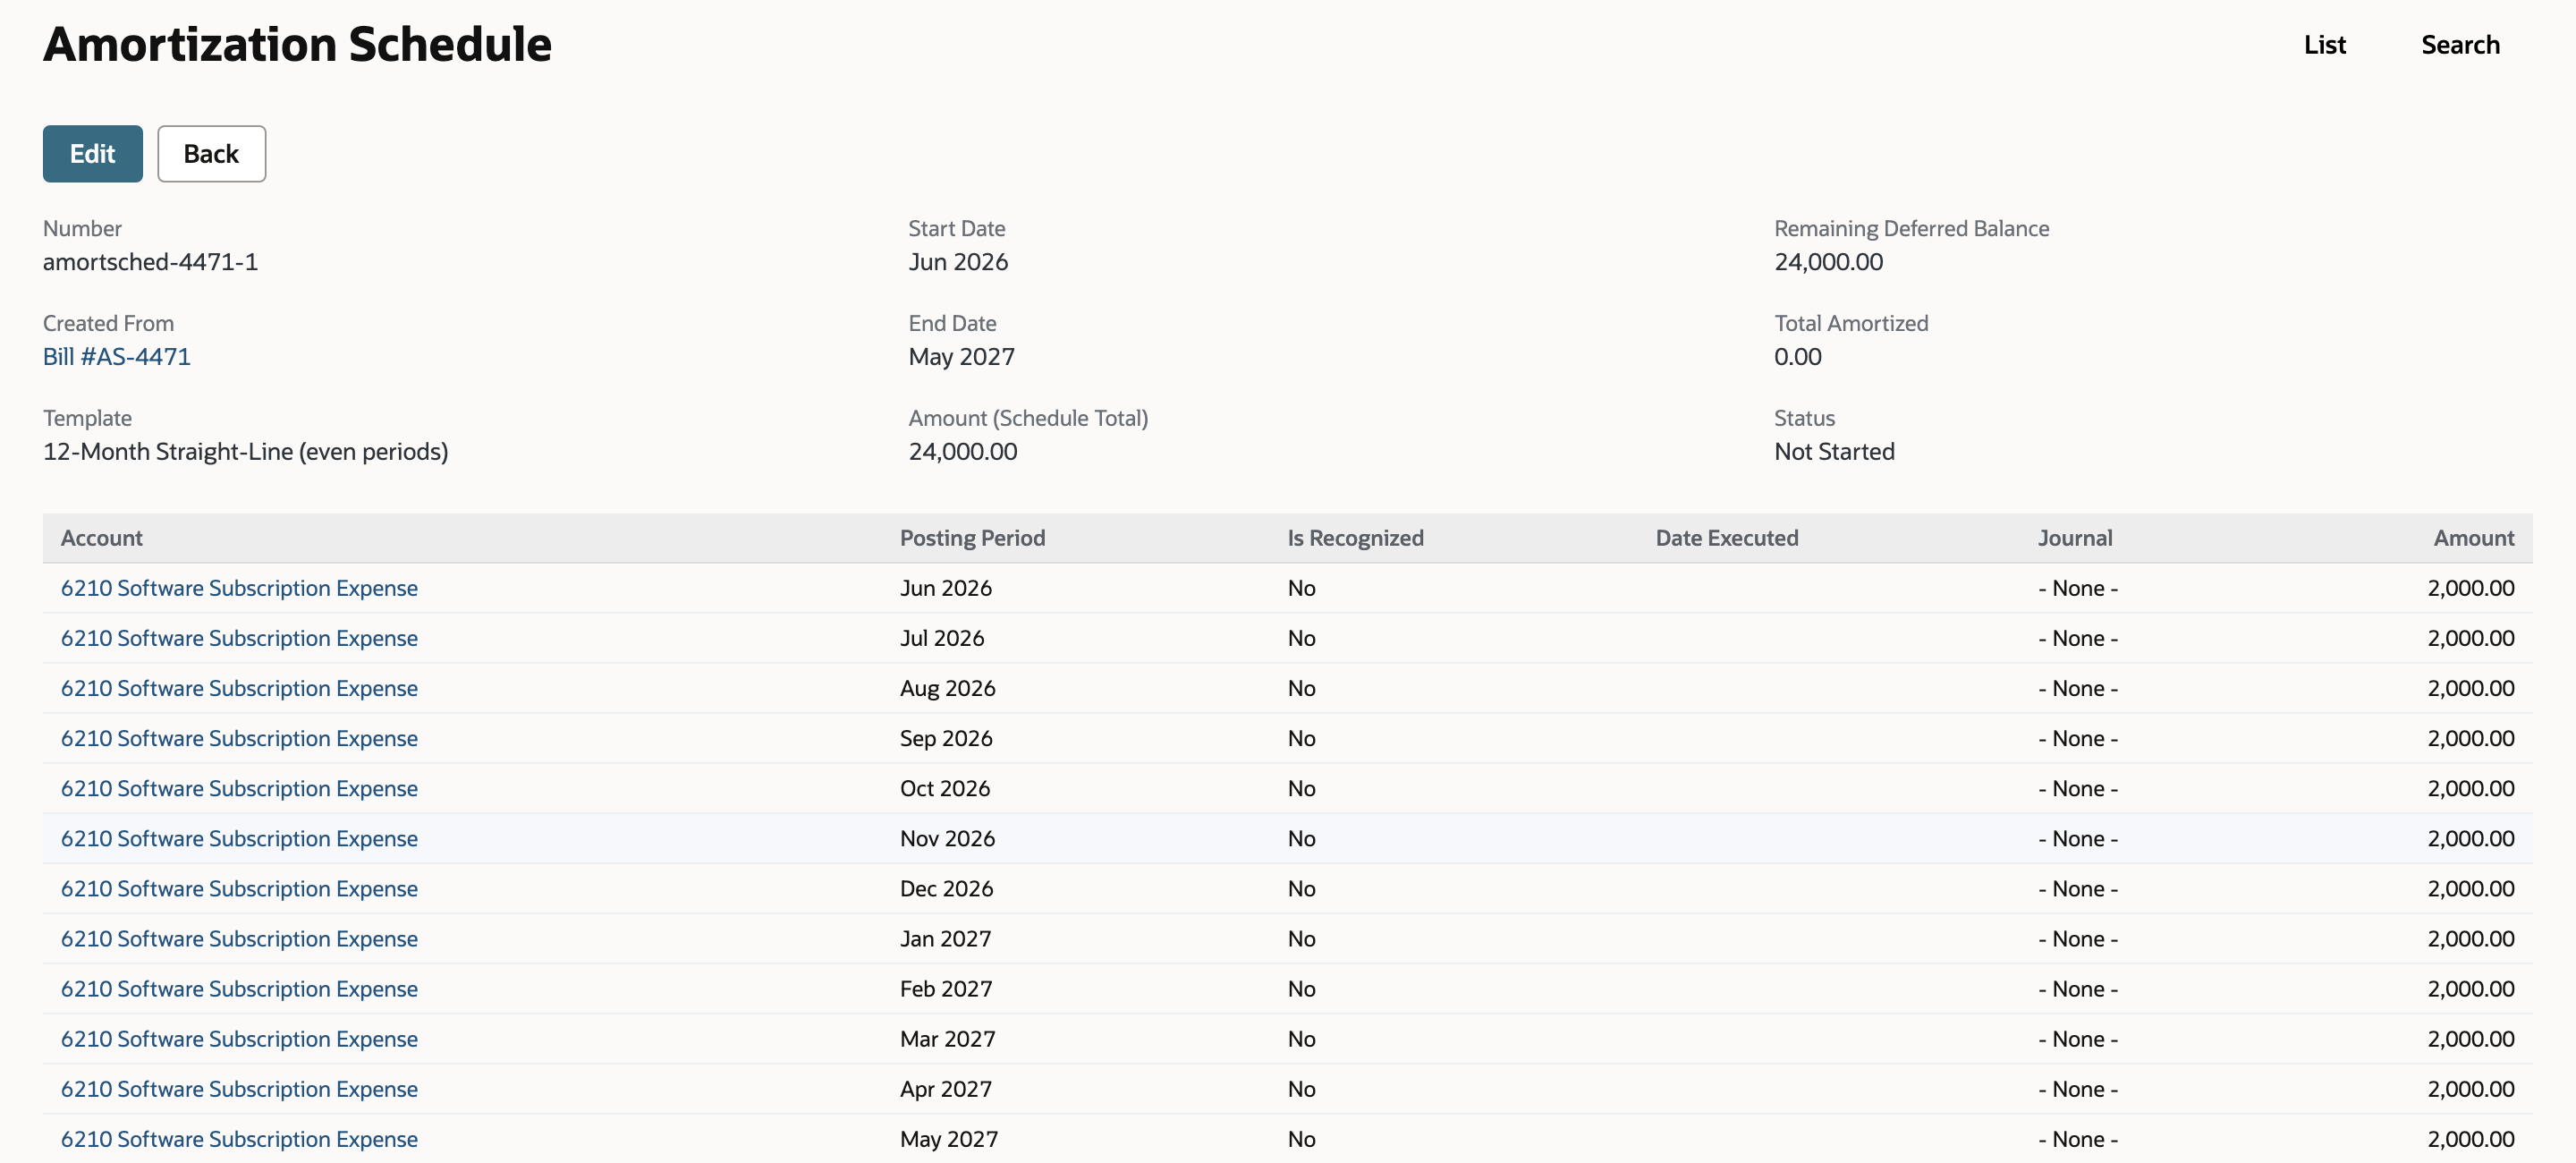
Task: Open account link in Oct 2026 row
Action: pos(239,788)
